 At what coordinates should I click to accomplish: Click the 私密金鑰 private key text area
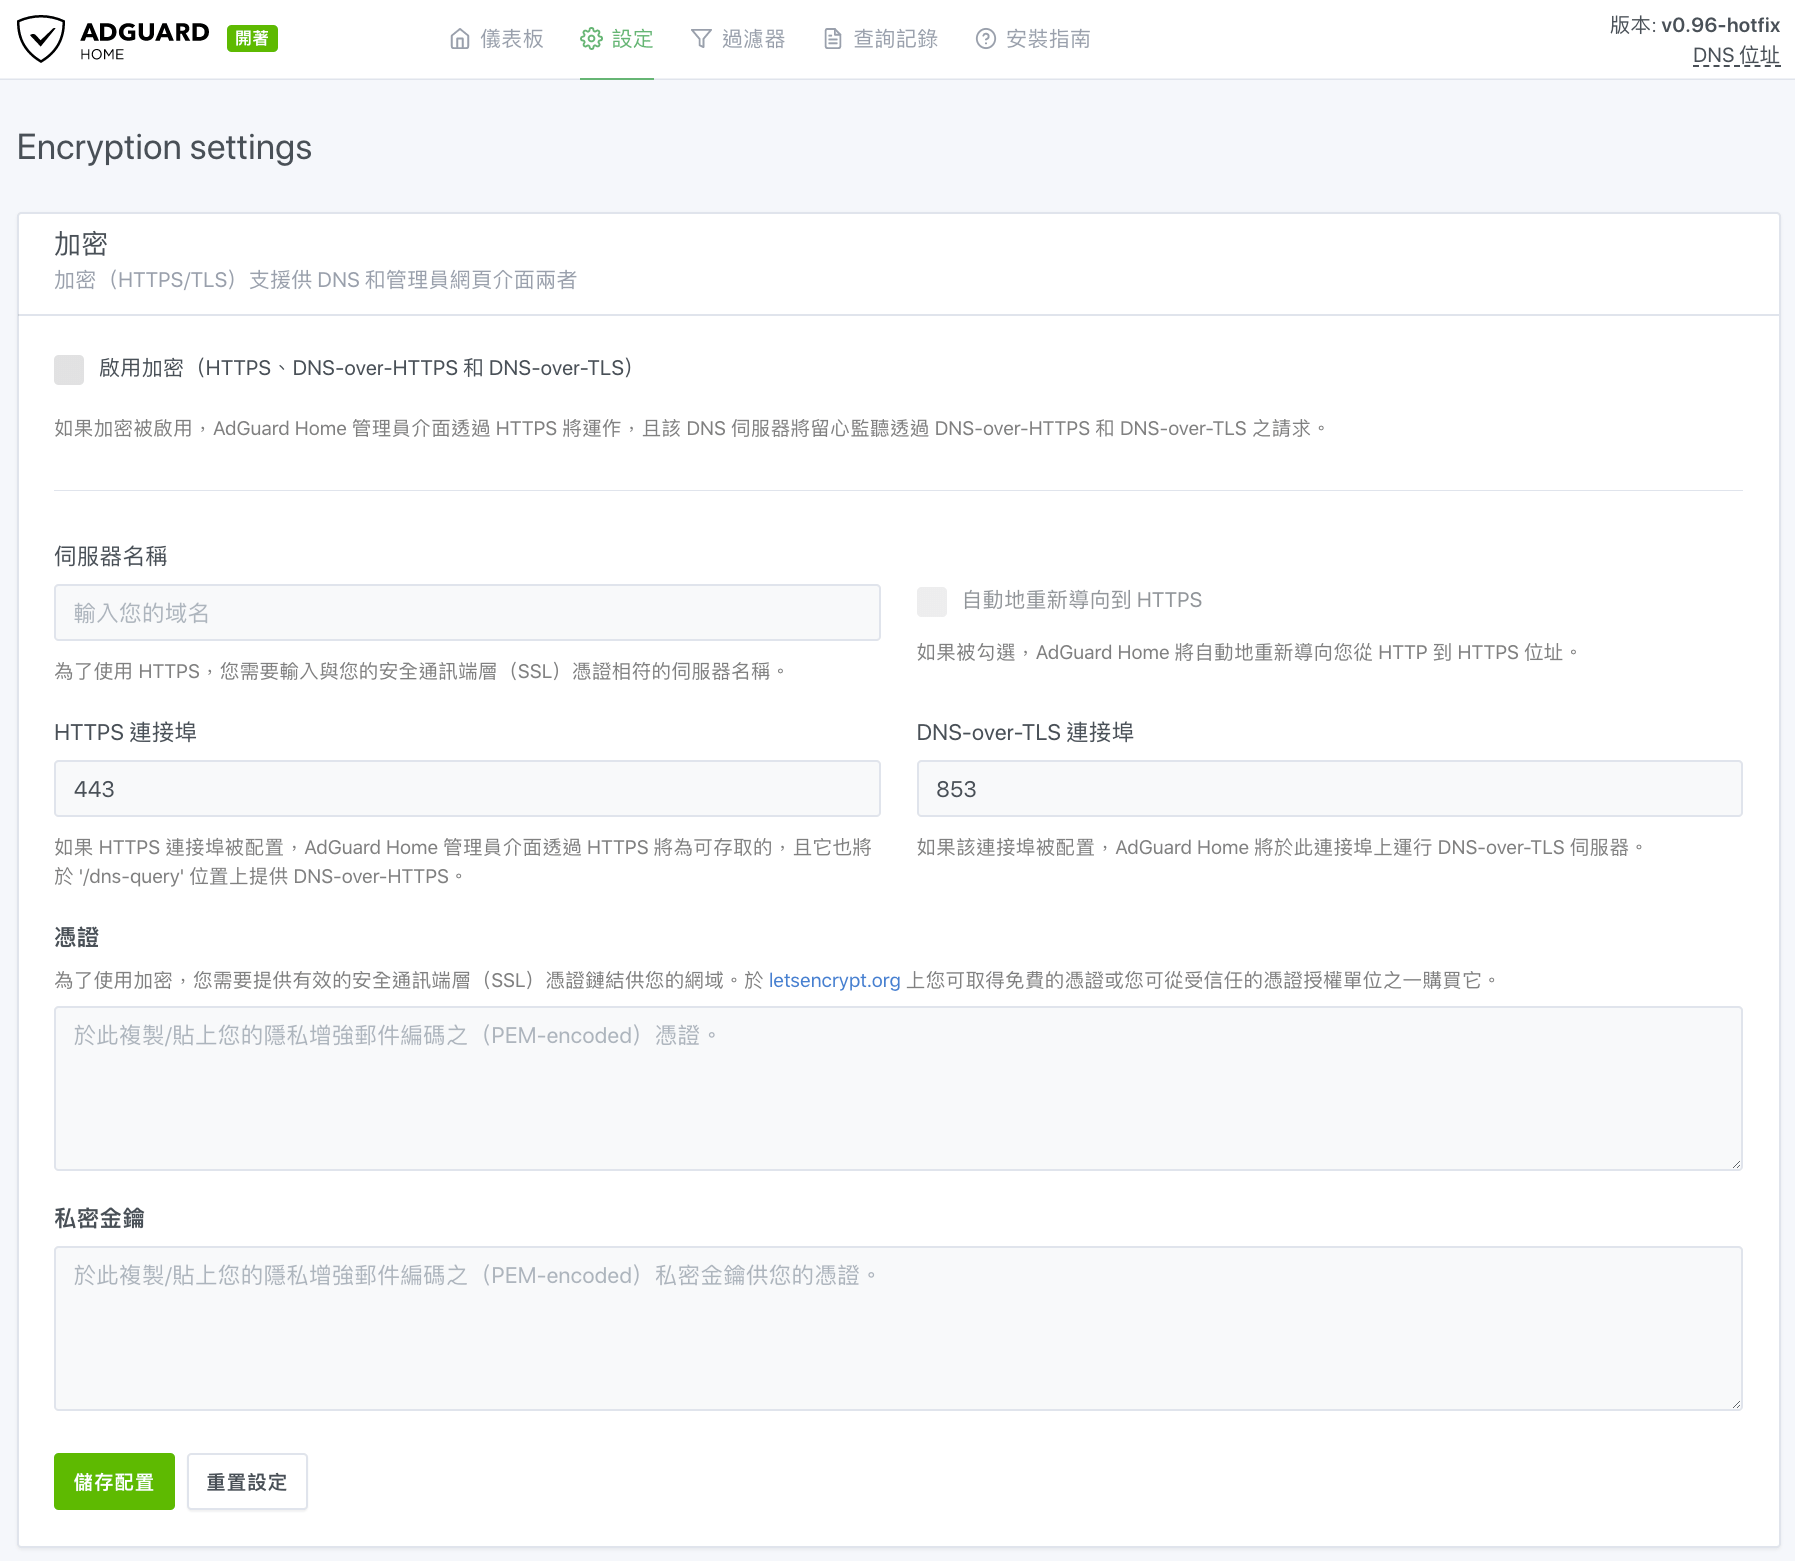point(898,1329)
